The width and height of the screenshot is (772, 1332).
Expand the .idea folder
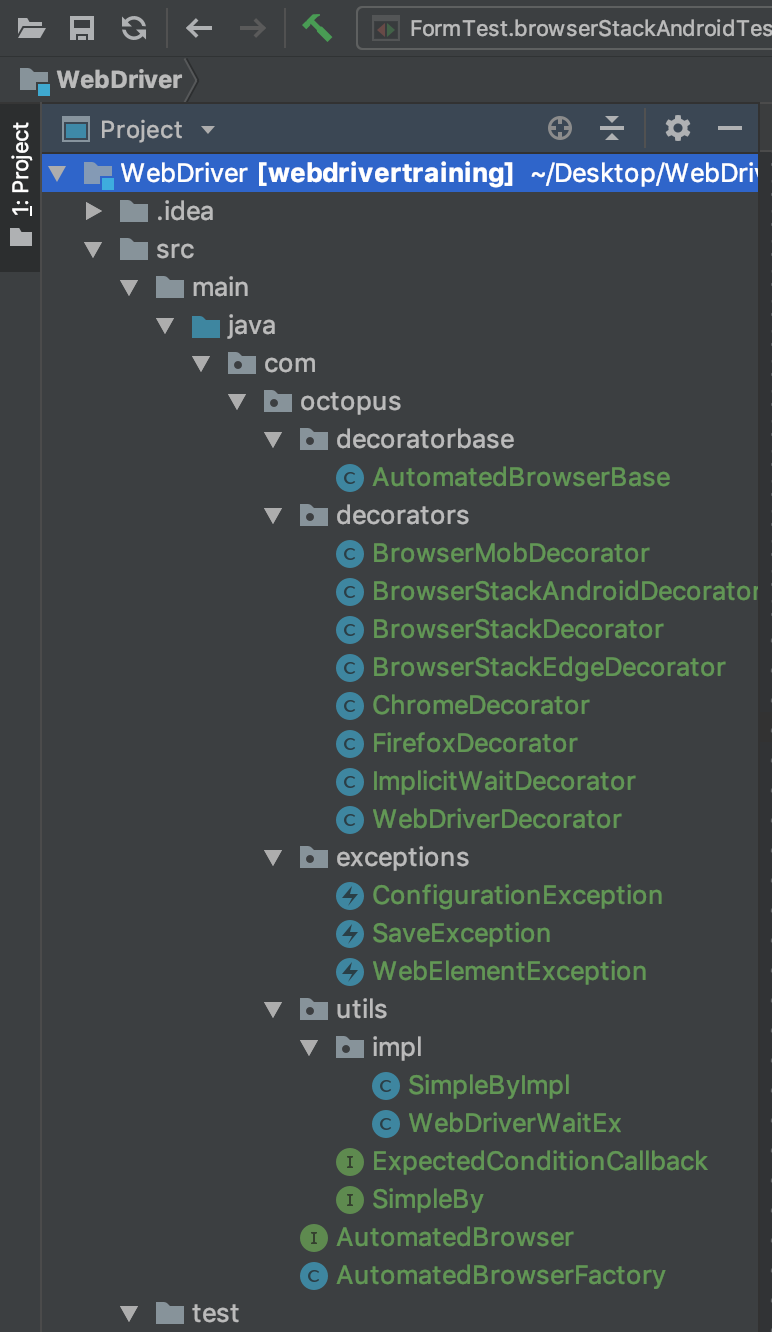coord(94,211)
